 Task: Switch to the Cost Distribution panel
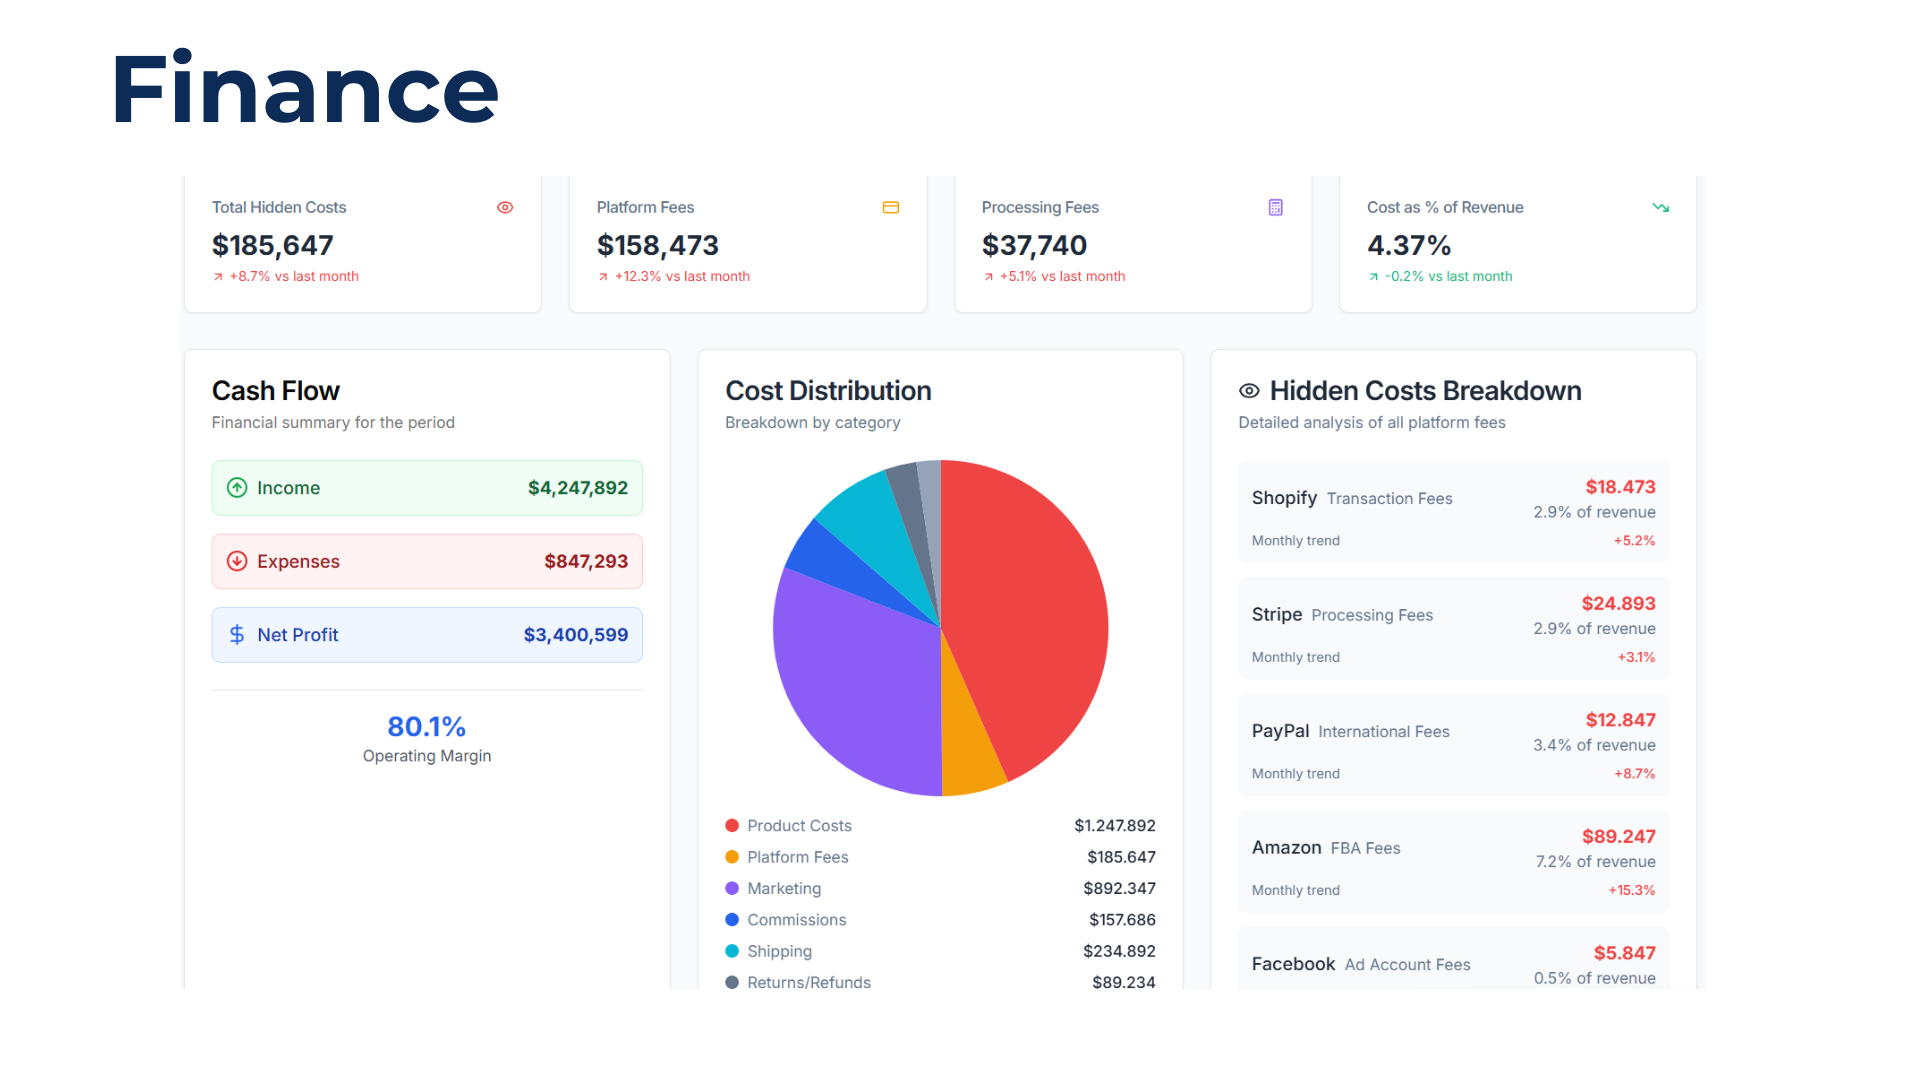point(828,390)
